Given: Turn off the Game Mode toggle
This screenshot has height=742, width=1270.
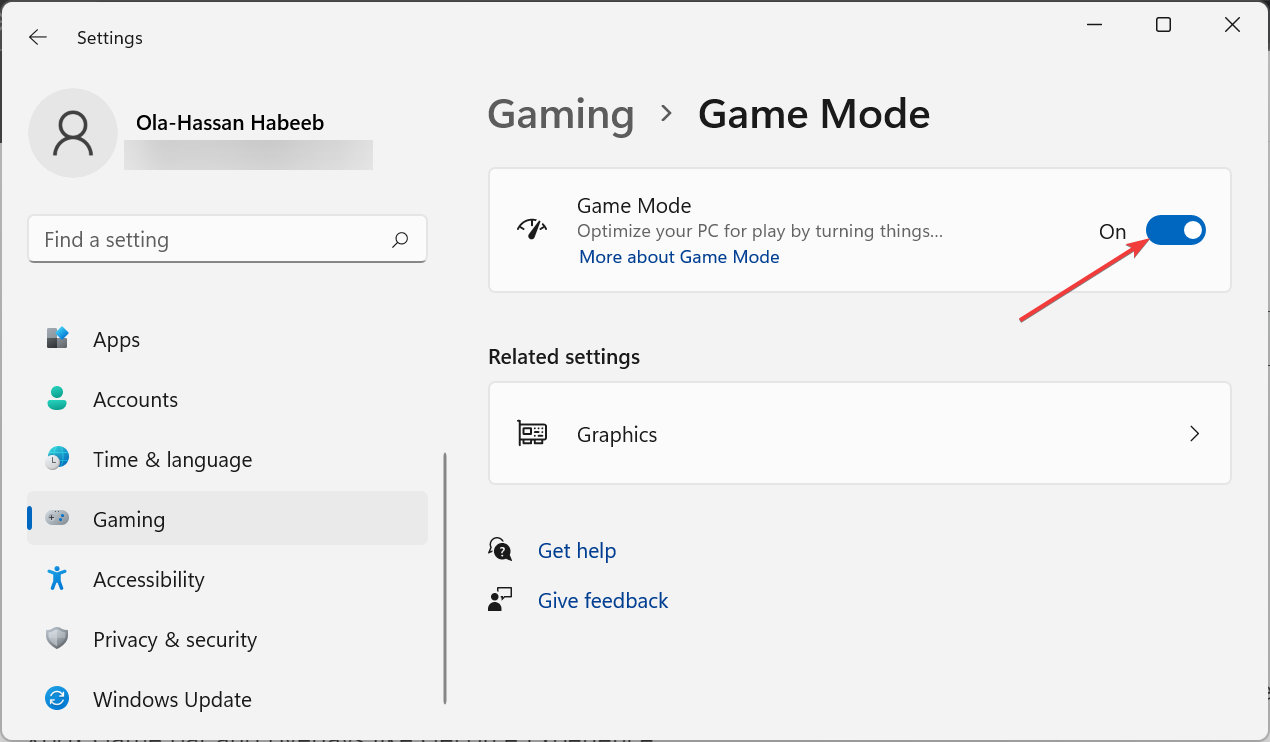Looking at the screenshot, I should tap(1175, 231).
